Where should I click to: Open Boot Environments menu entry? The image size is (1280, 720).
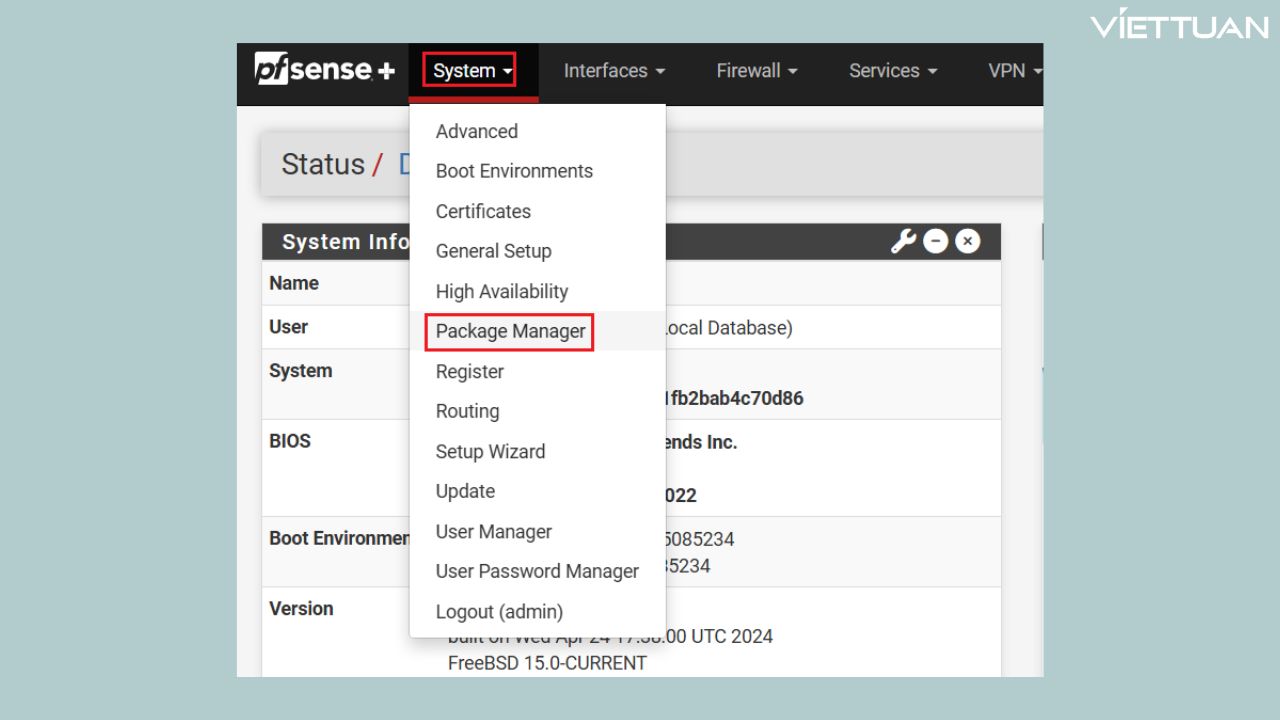coord(514,171)
